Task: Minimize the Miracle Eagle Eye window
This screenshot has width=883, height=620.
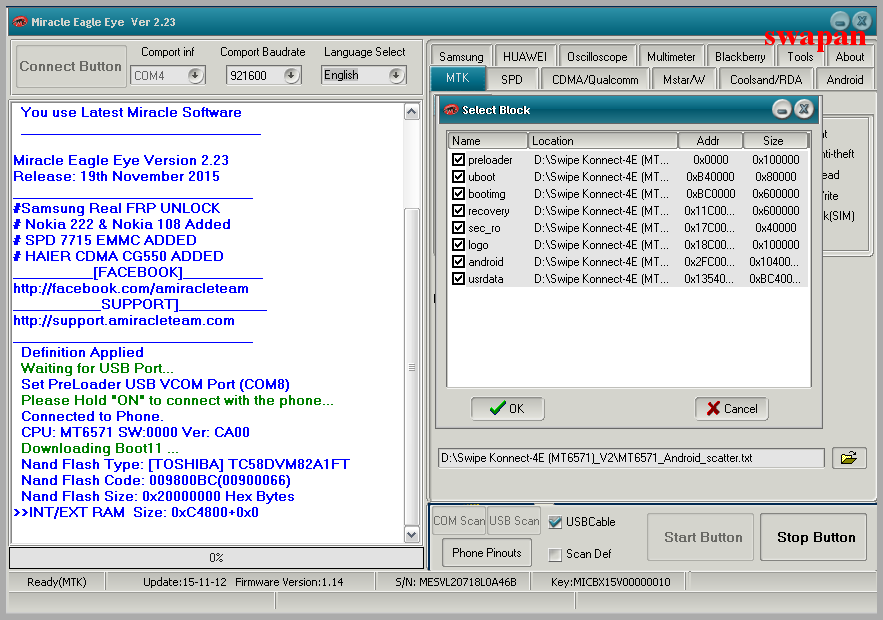Action: (x=840, y=21)
